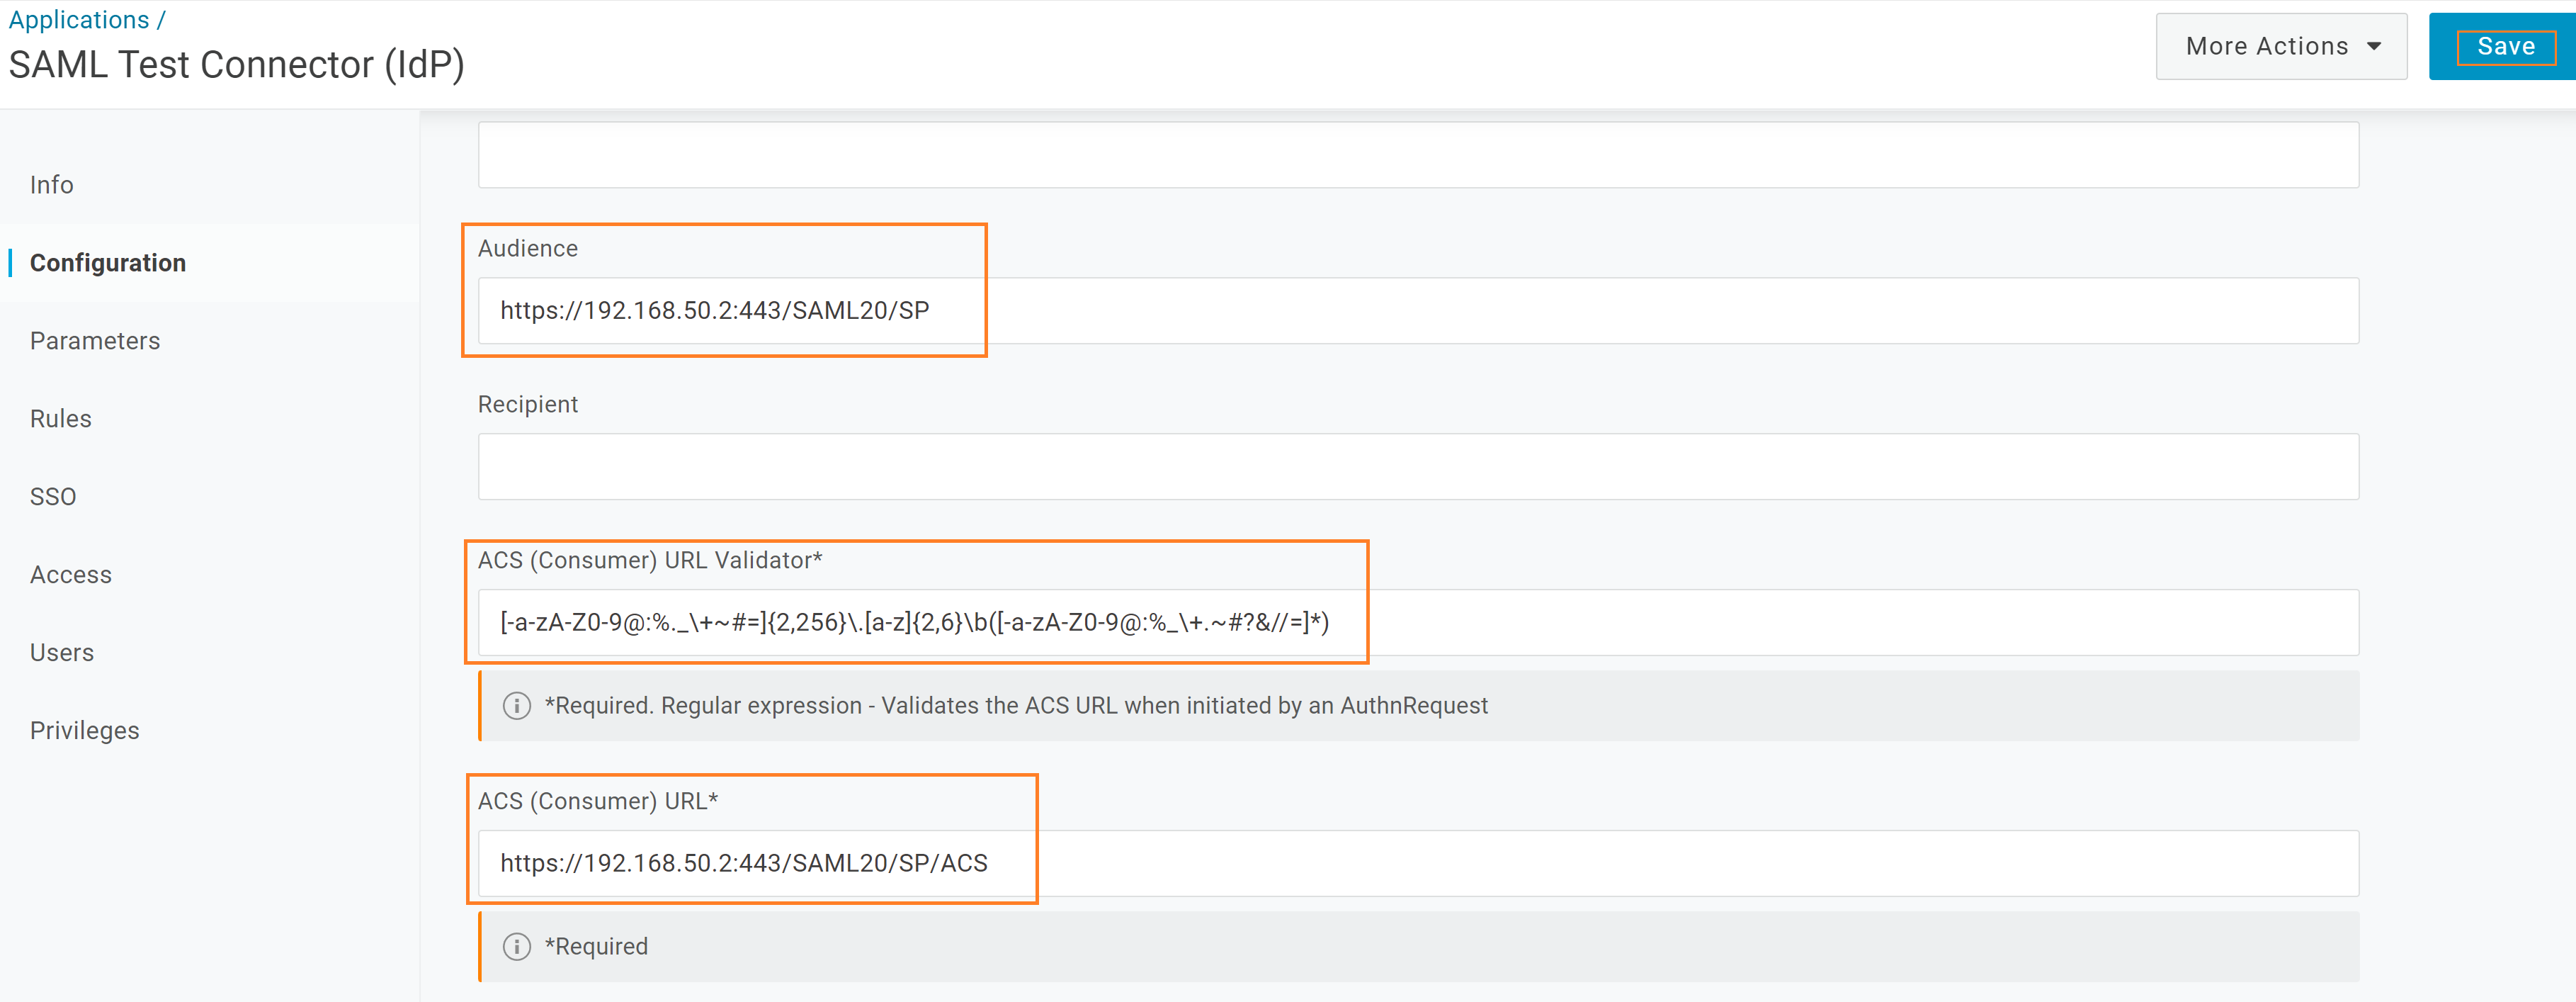2576x1002 pixels.
Task: Open the Applications breadcrumb link
Action: click(79, 20)
